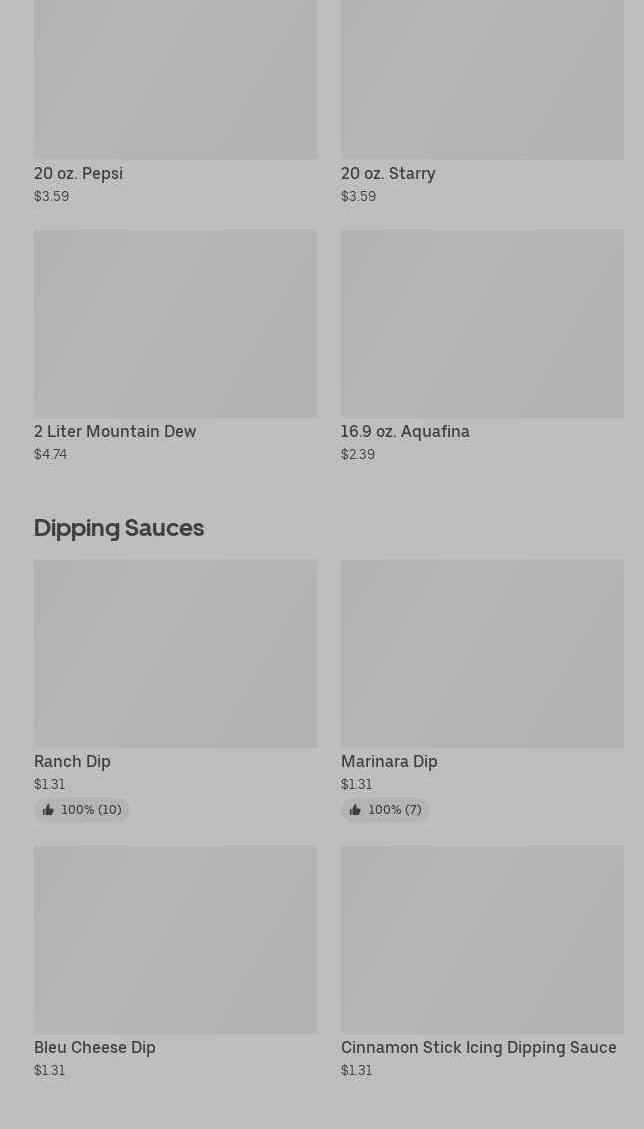Image resolution: width=644 pixels, height=1129 pixels.
Task: Click the Dipping Sauces section heading
Action: point(119,527)
